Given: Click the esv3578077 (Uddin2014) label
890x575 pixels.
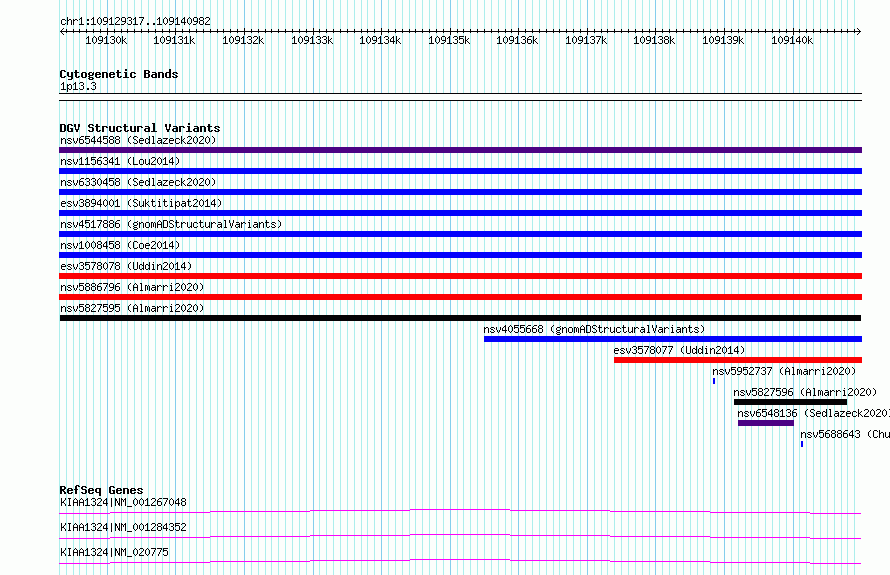Looking at the screenshot, I should point(679,350).
